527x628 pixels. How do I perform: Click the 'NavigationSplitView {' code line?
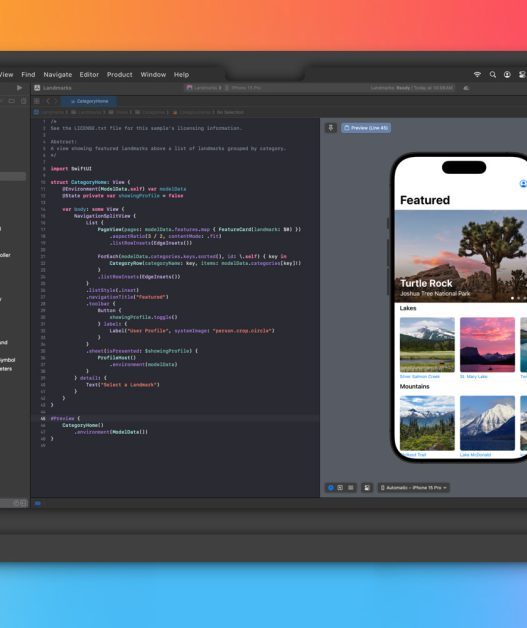point(105,216)
